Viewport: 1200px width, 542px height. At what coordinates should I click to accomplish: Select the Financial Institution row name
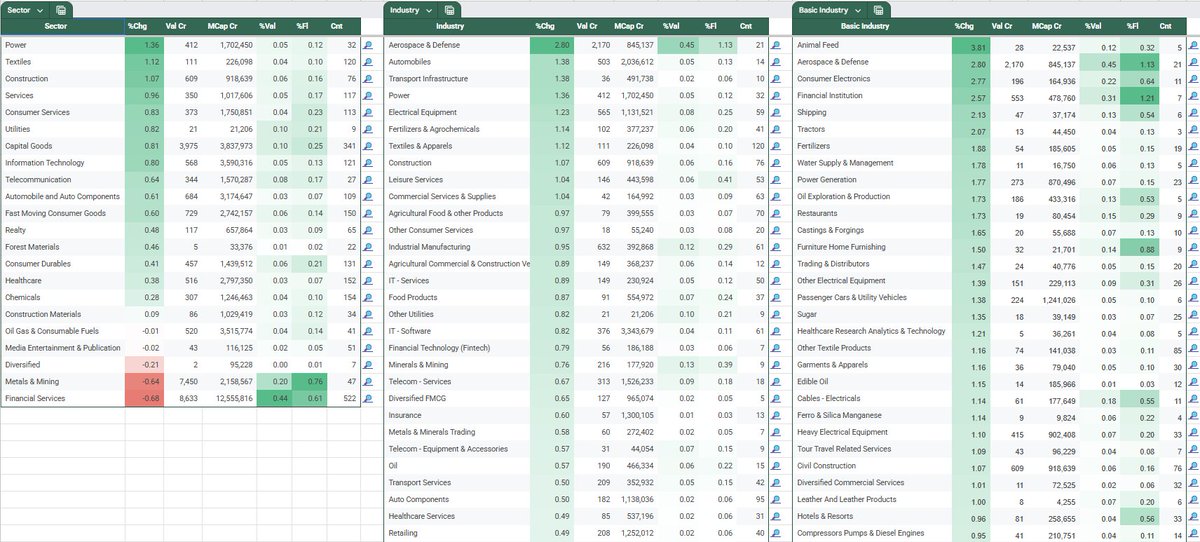pyautogui.click(x=832, y=96)
